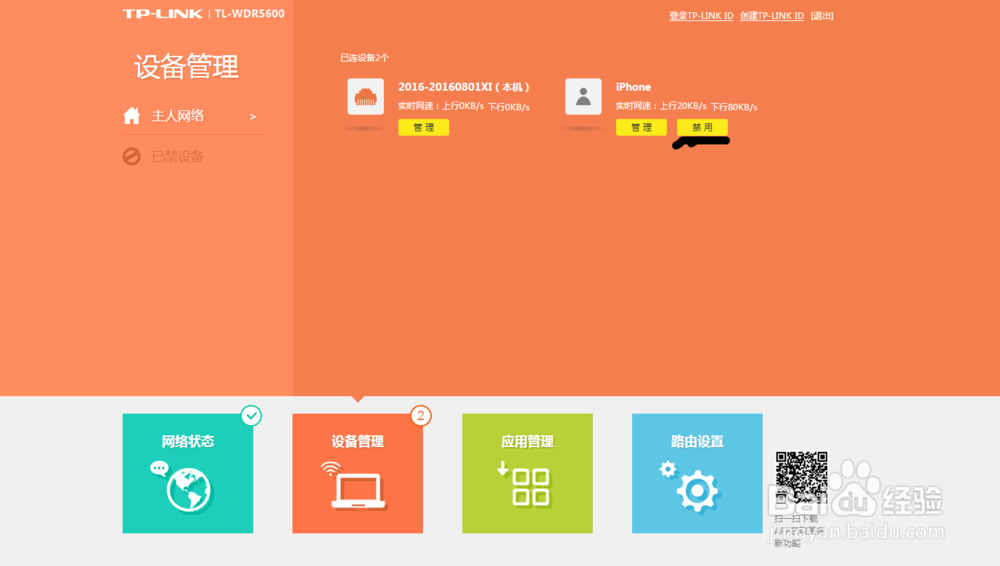Image resolution: width=1000 pixels, height=566 pixels.
Task: Open the 应用管理 tile
Action: (527, 473)
